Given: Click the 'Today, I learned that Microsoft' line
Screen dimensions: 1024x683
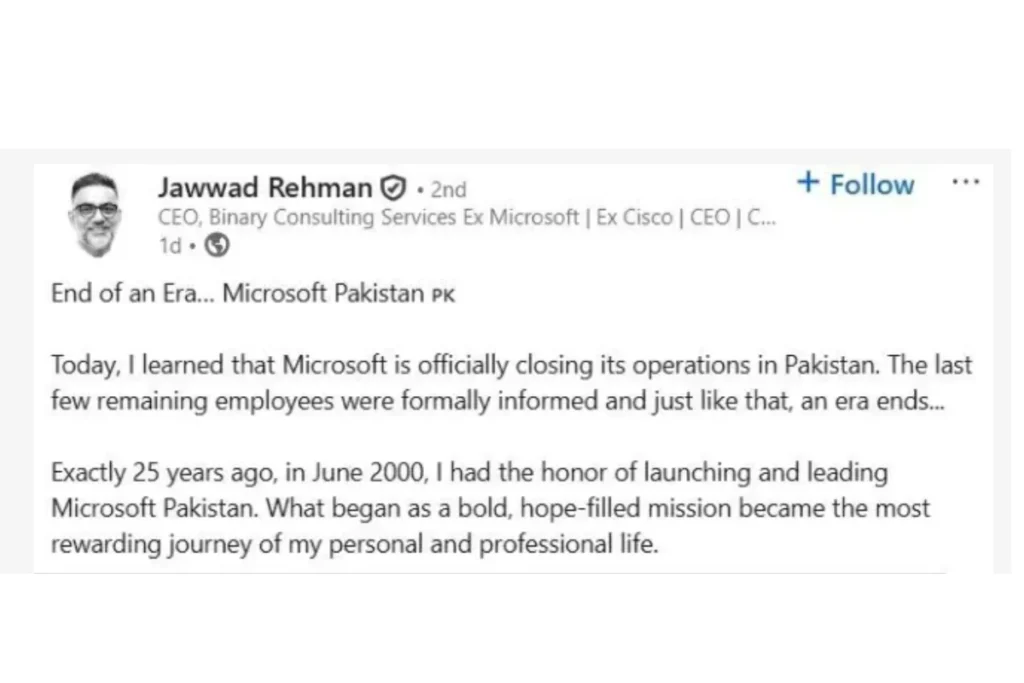Looking at the screenshot, I should point(512,365).
